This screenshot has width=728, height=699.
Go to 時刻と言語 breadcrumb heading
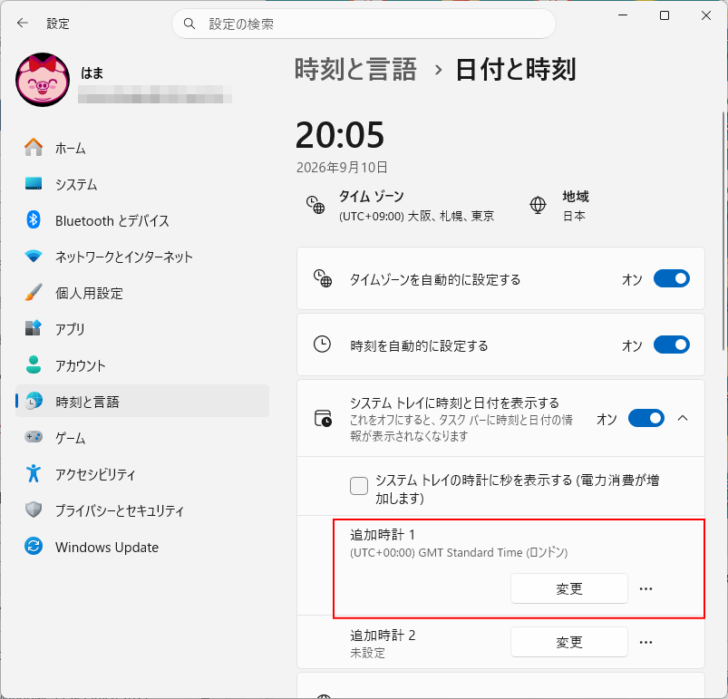(356, 70)
